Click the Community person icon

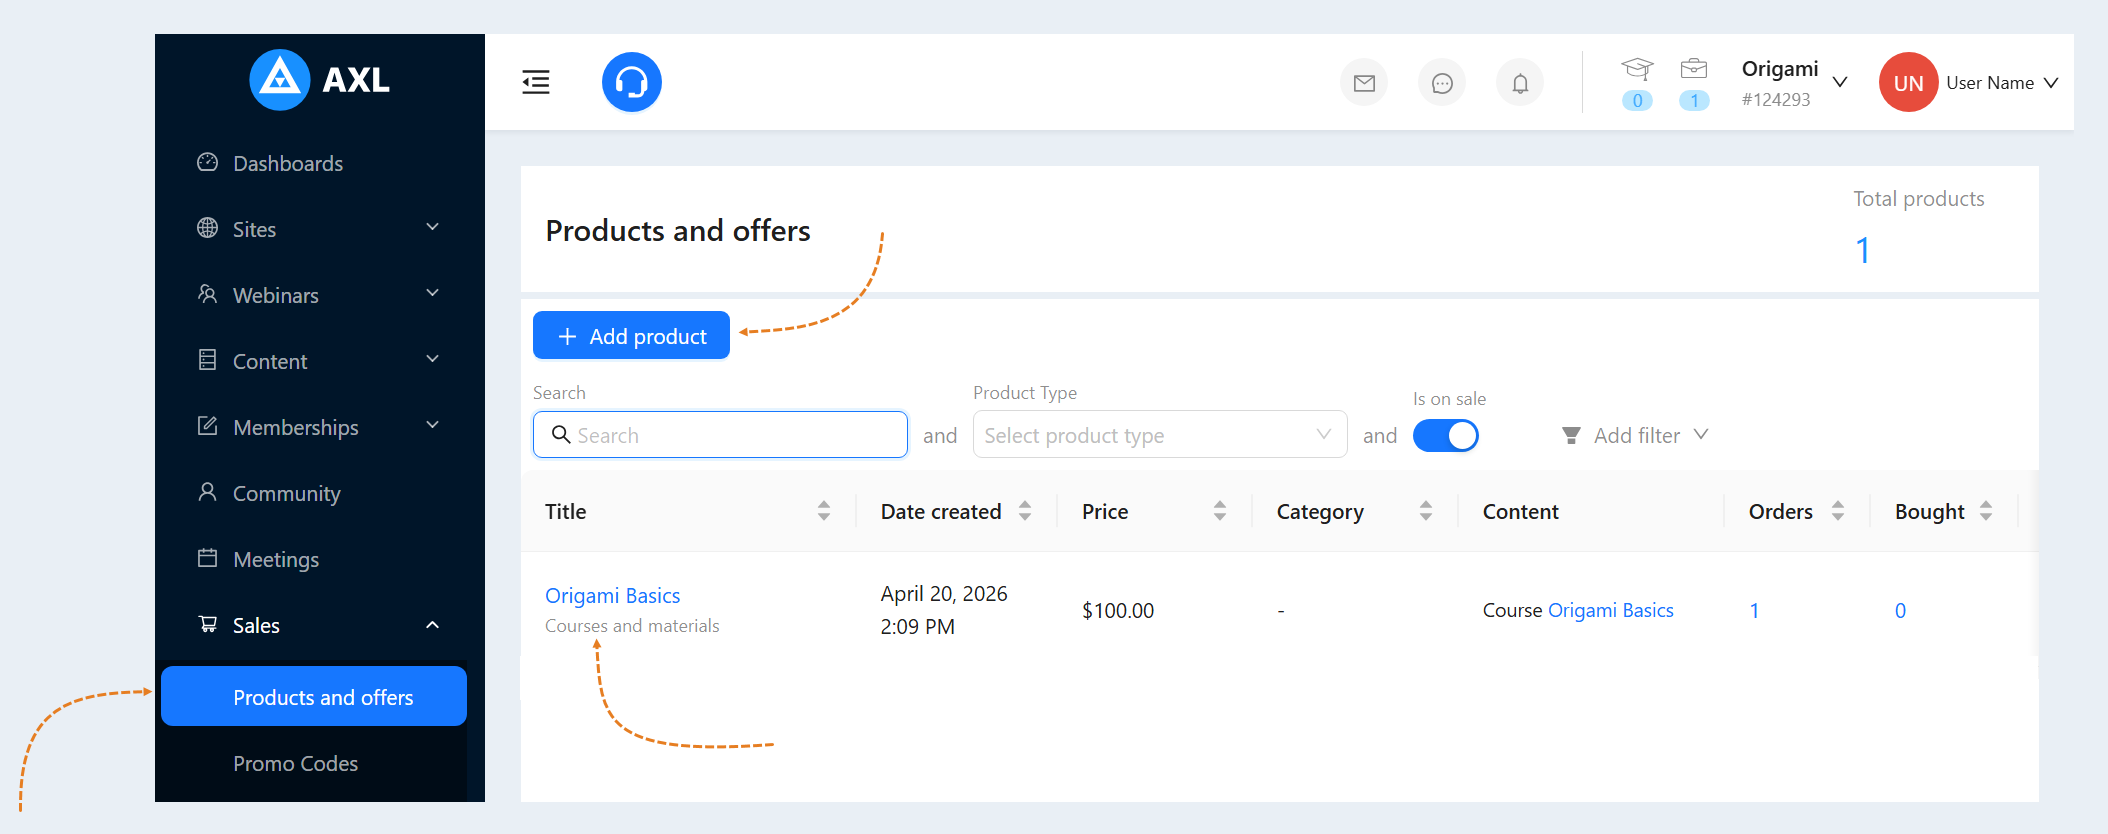pyautogui.click(x=207, y=492)
